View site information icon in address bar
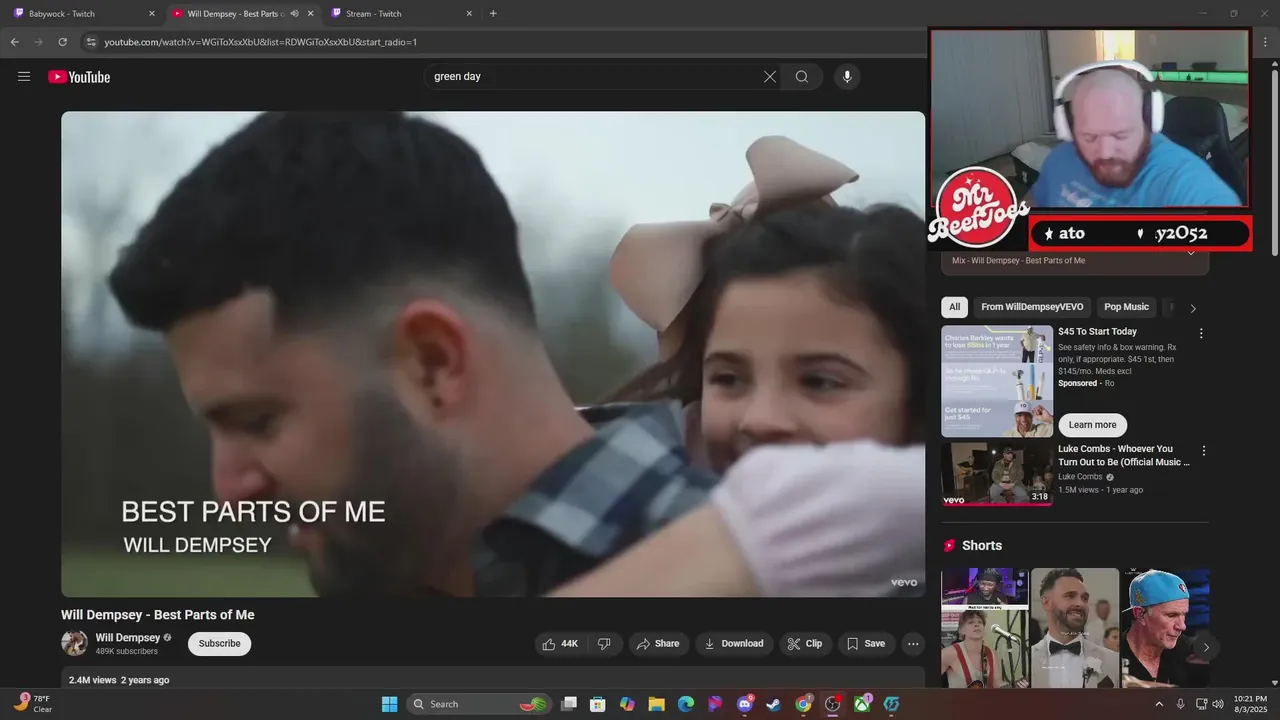Viewport: 1280px width, 720px height. tap(91, 42)
